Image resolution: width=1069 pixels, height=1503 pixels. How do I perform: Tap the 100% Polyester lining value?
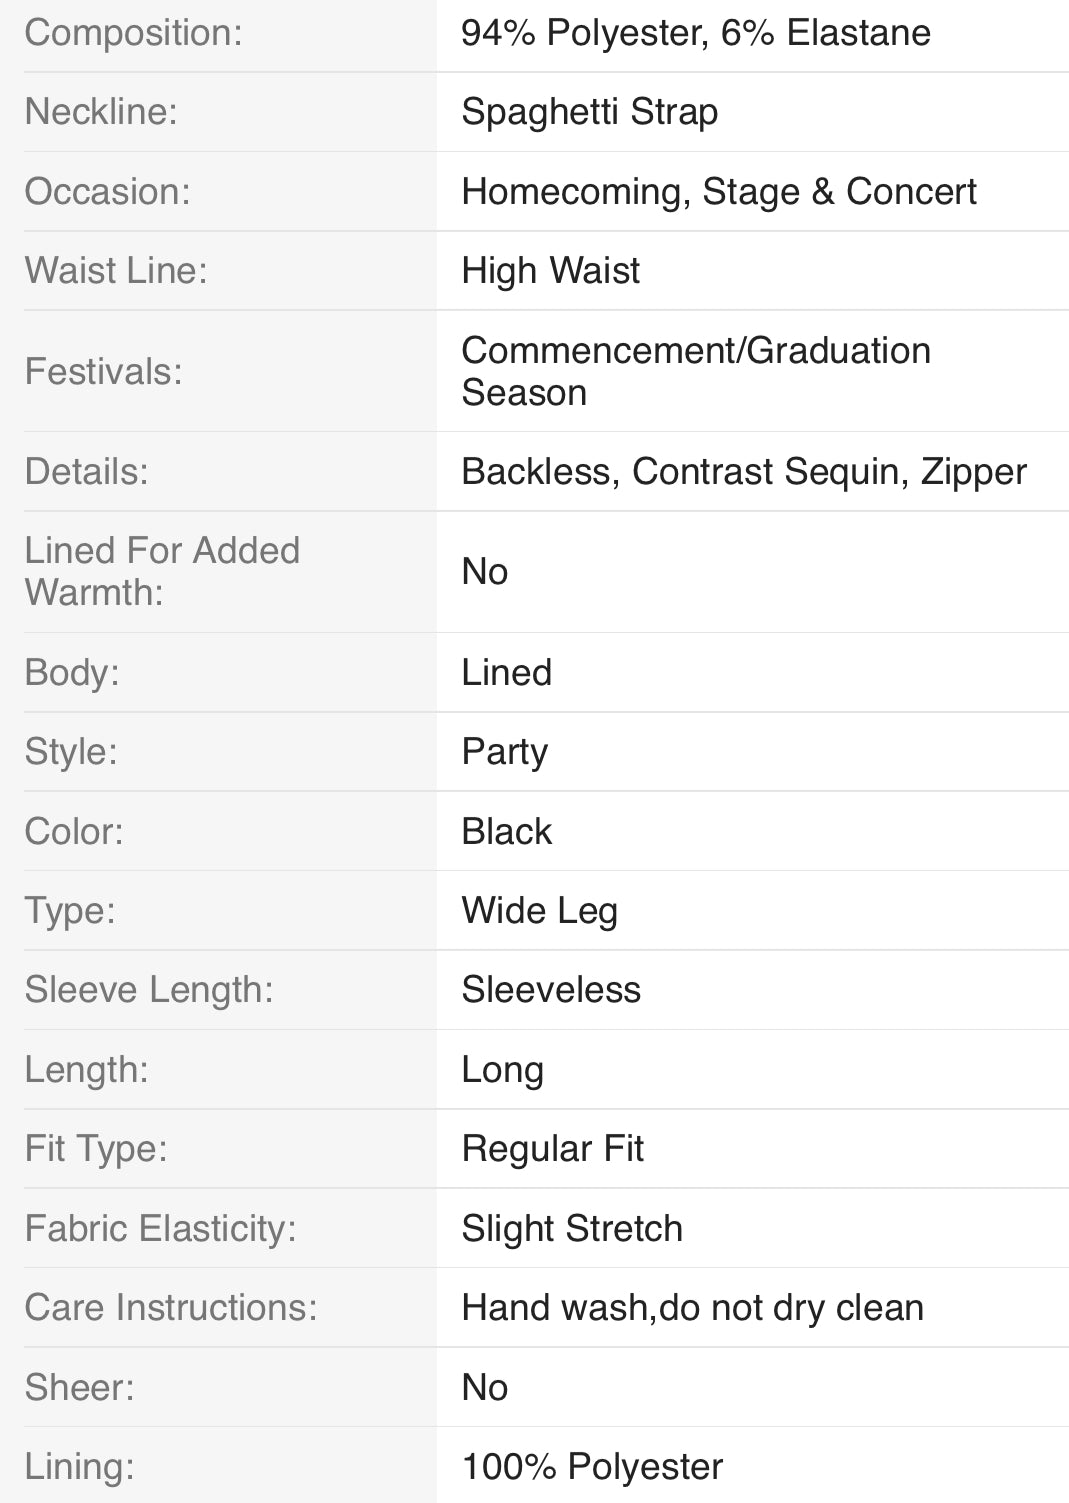[591, 1467]
